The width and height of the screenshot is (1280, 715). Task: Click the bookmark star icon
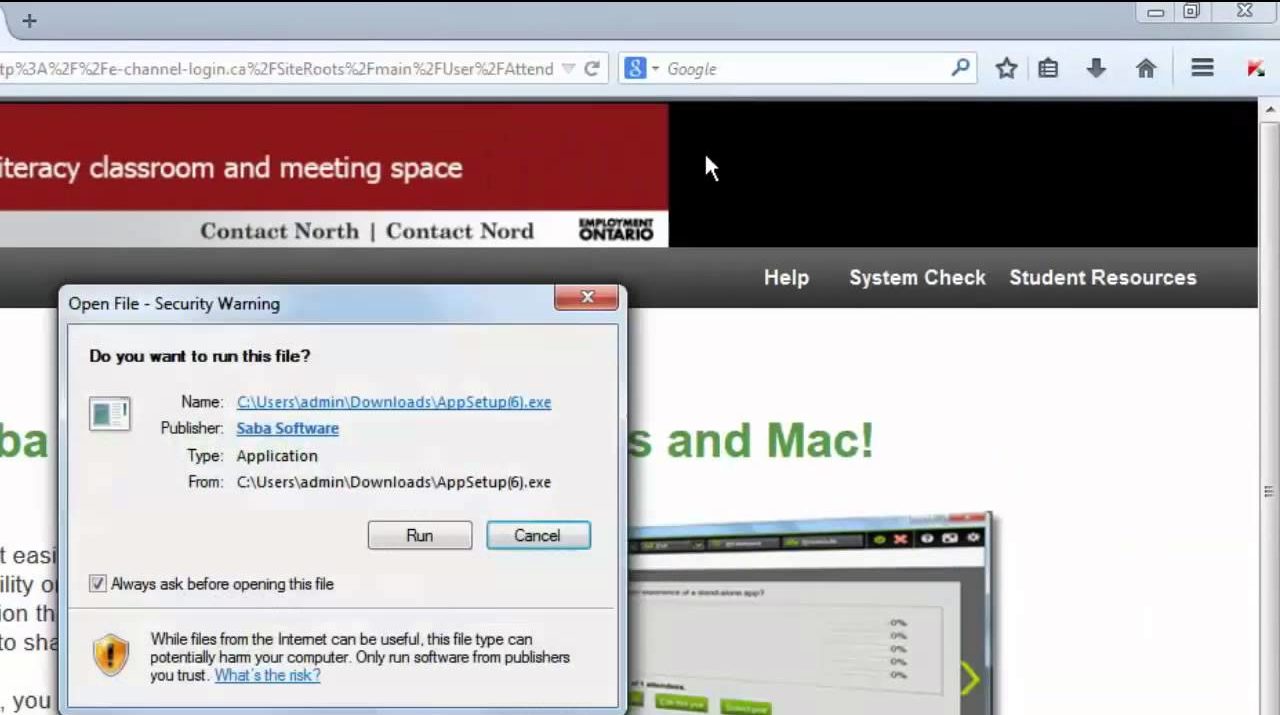[1006, 69]
